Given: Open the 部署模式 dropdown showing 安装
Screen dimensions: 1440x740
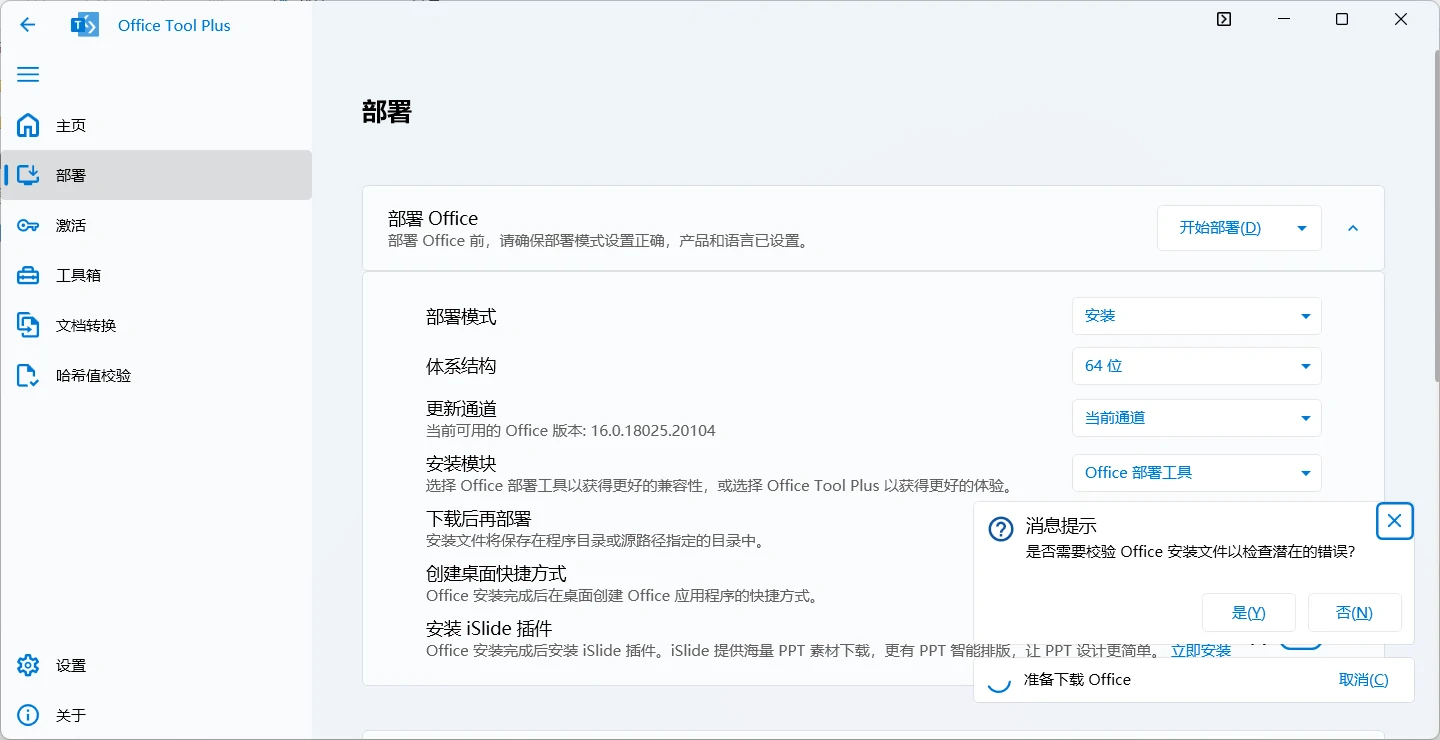Looking at the screenshot, I should click(x=1196, y=316).
